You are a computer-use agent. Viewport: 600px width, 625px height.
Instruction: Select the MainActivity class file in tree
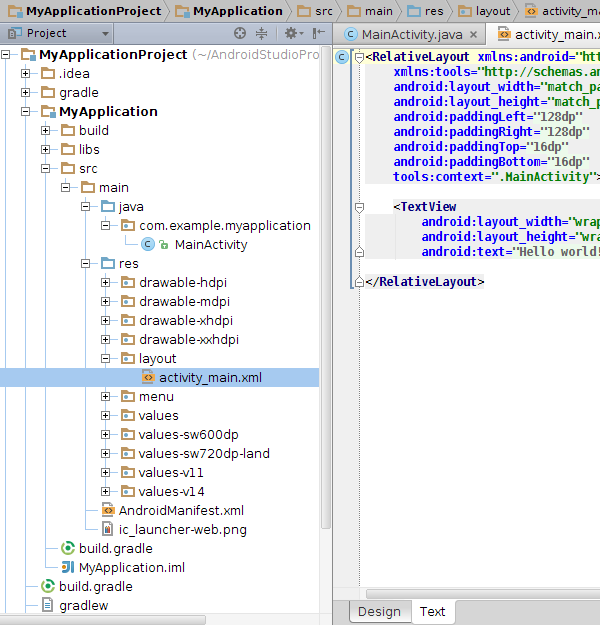[210, 244]
